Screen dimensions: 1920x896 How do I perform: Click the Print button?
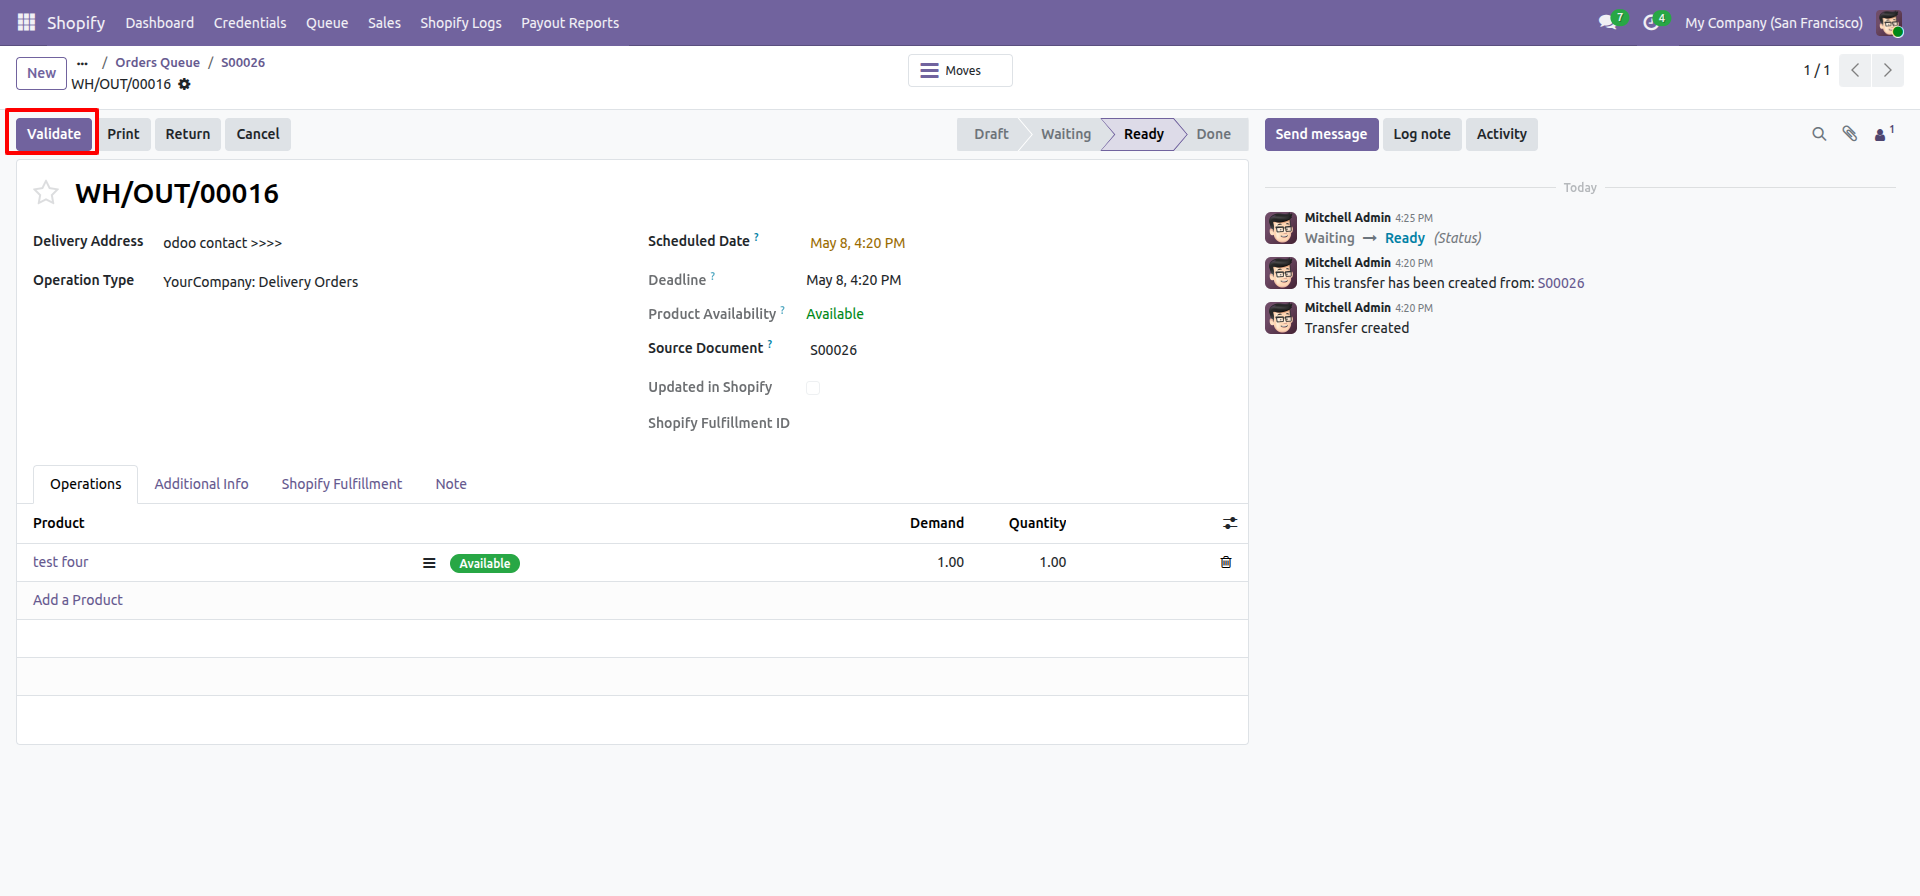point(123,134)
